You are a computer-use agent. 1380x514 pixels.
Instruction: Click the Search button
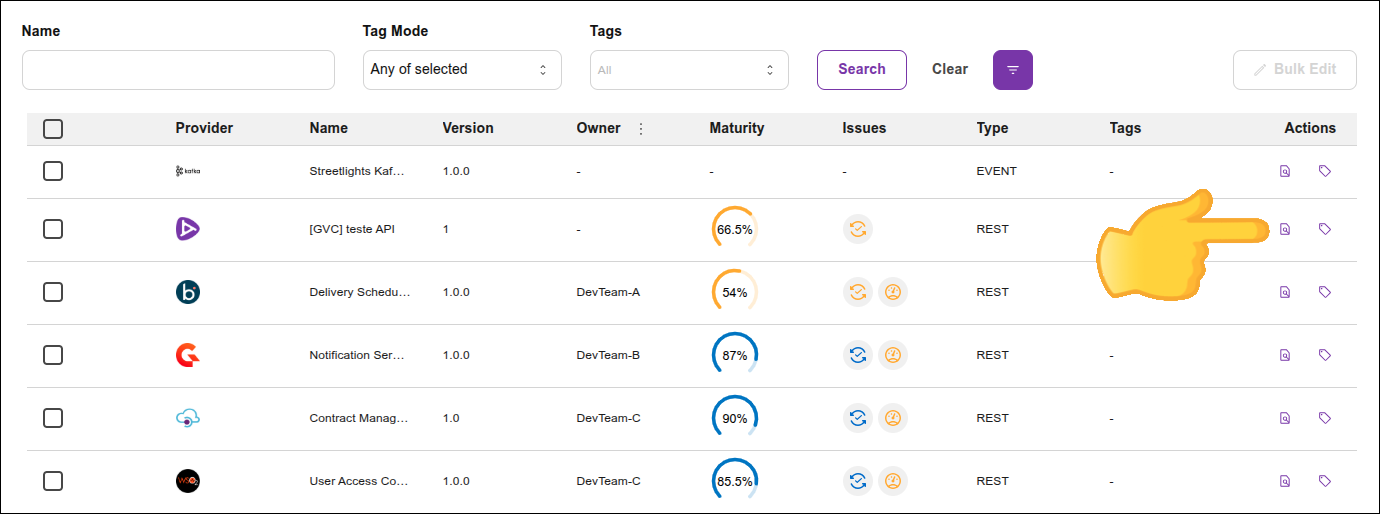point(862,70)
